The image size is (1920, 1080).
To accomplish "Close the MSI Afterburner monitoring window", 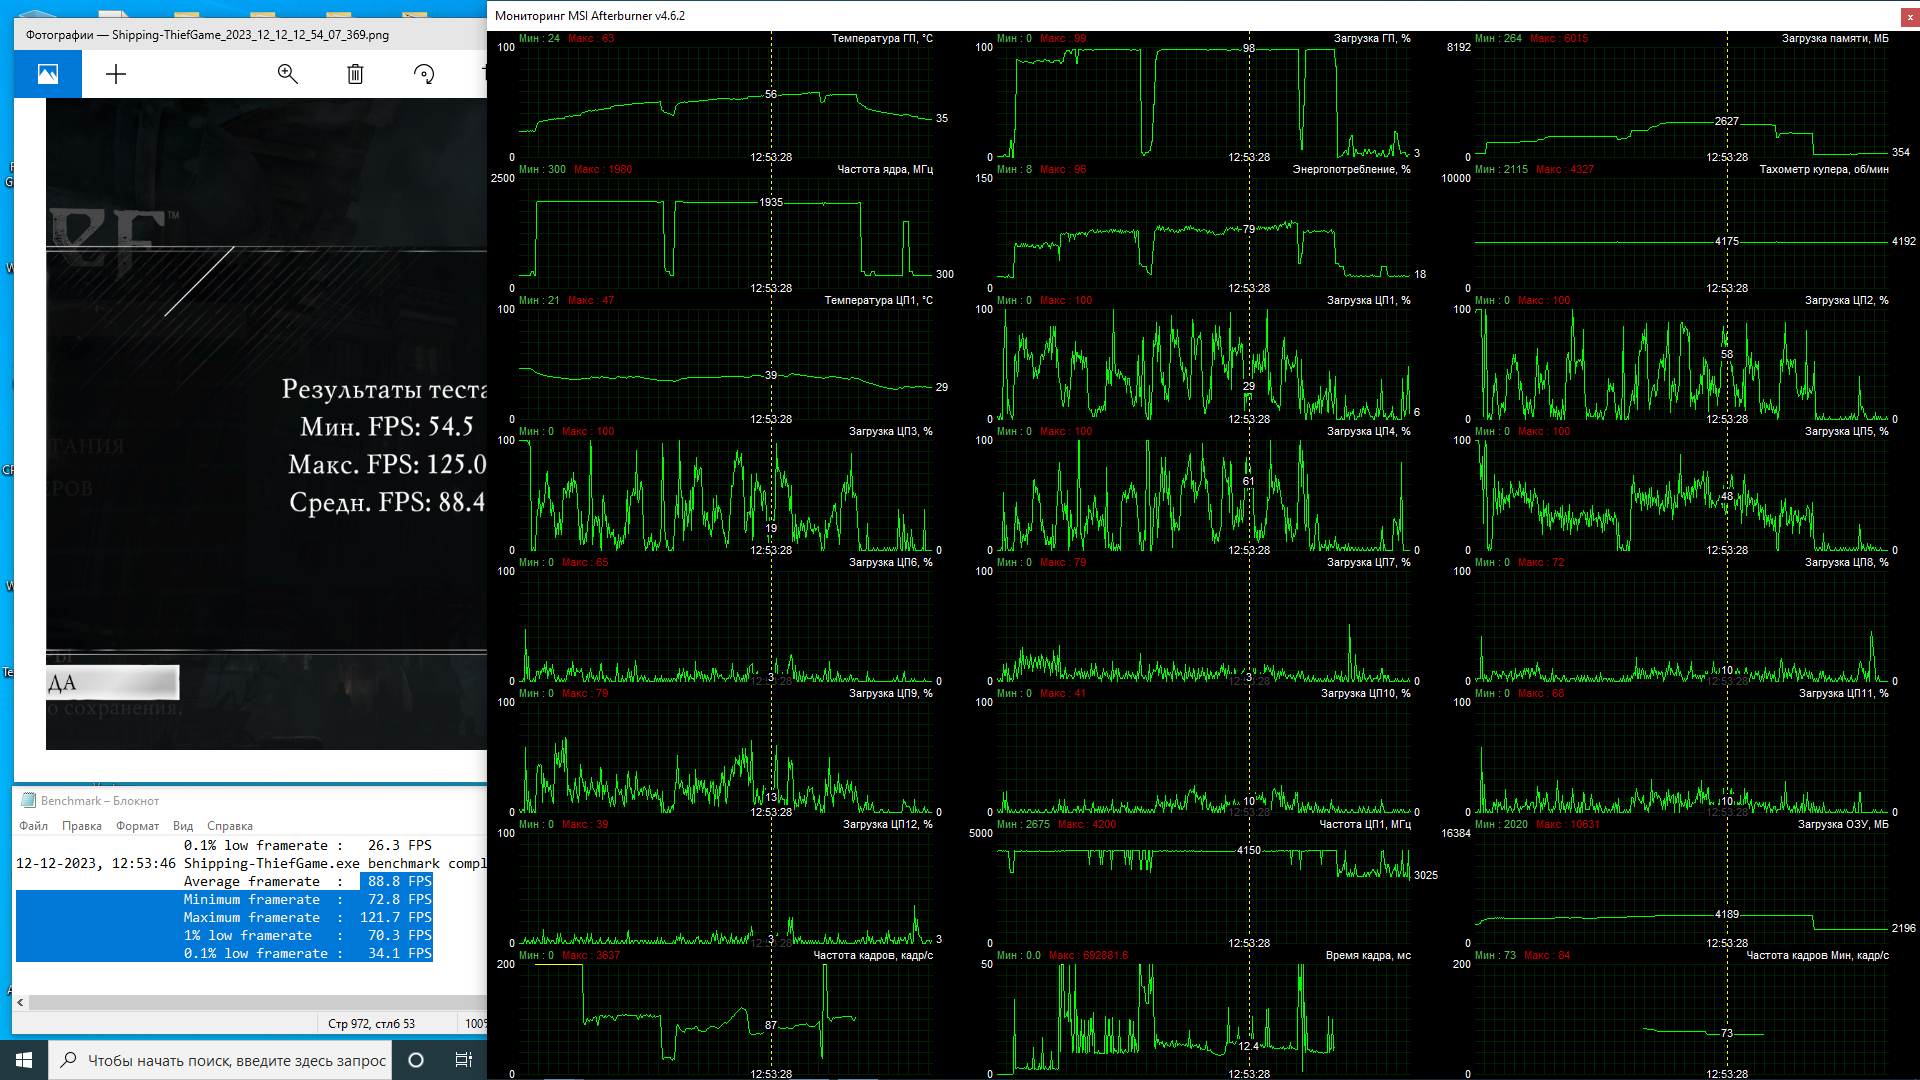I will point(1909,16).
